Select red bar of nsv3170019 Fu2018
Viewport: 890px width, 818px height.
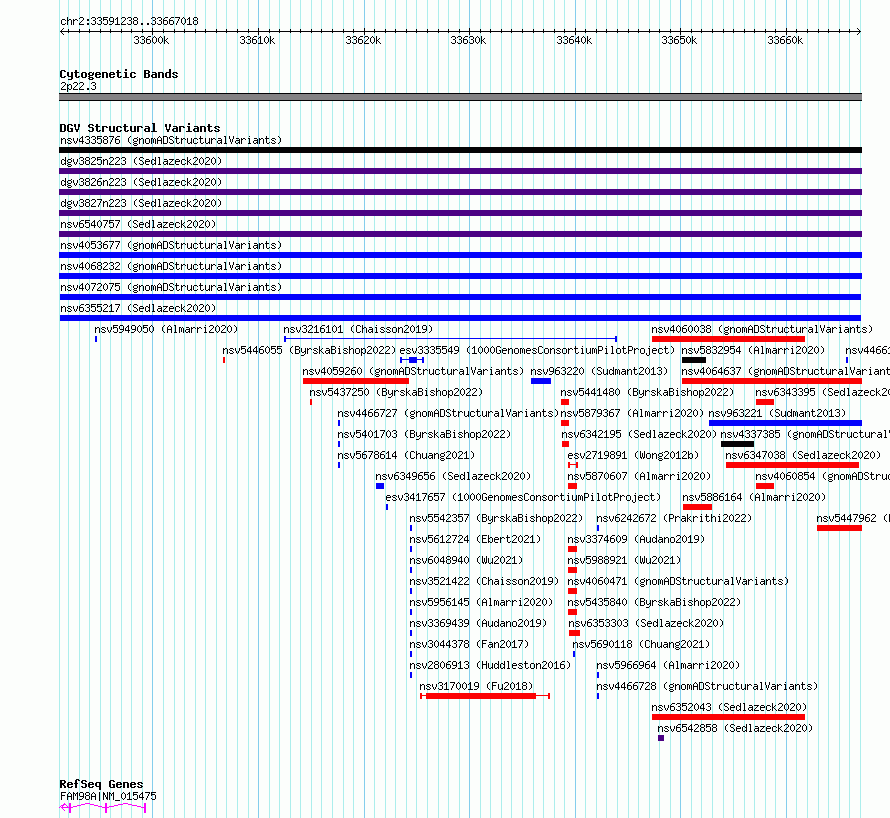tap(481, 696)
